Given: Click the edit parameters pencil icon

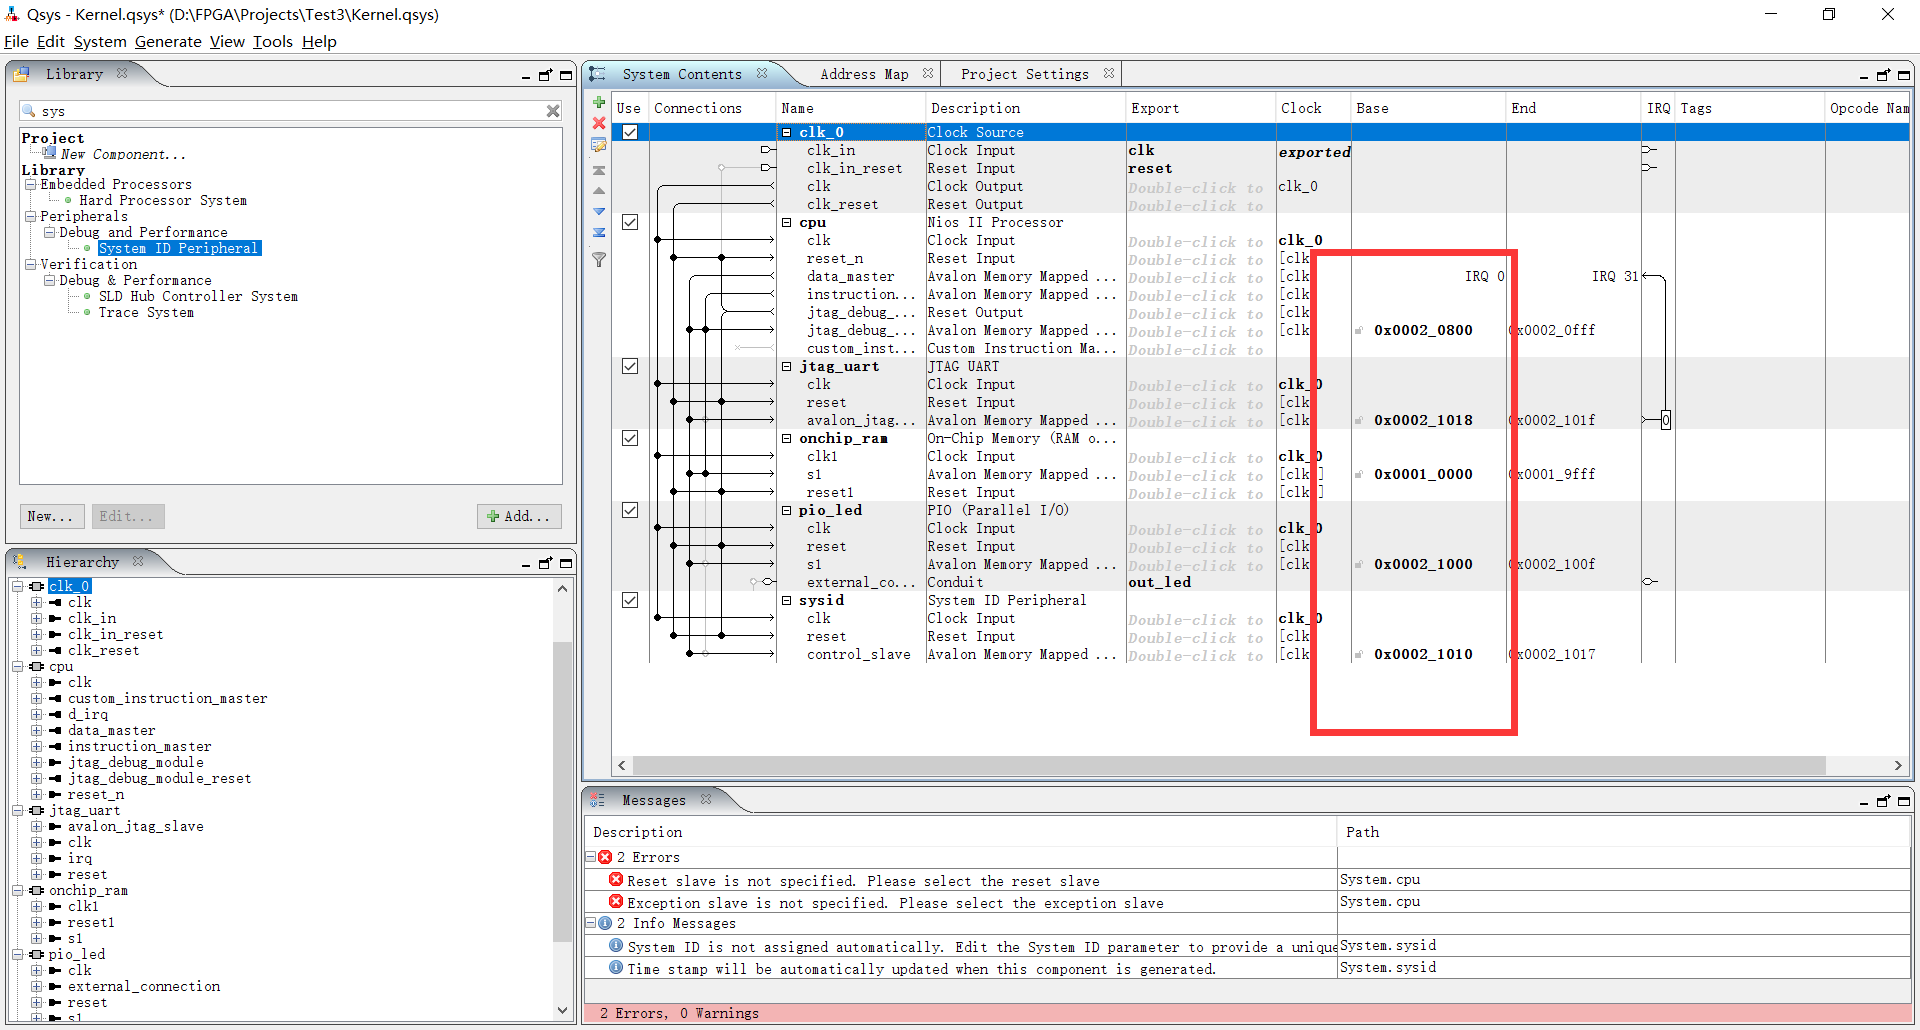Looking at the screenshot, I should point(599,145).
